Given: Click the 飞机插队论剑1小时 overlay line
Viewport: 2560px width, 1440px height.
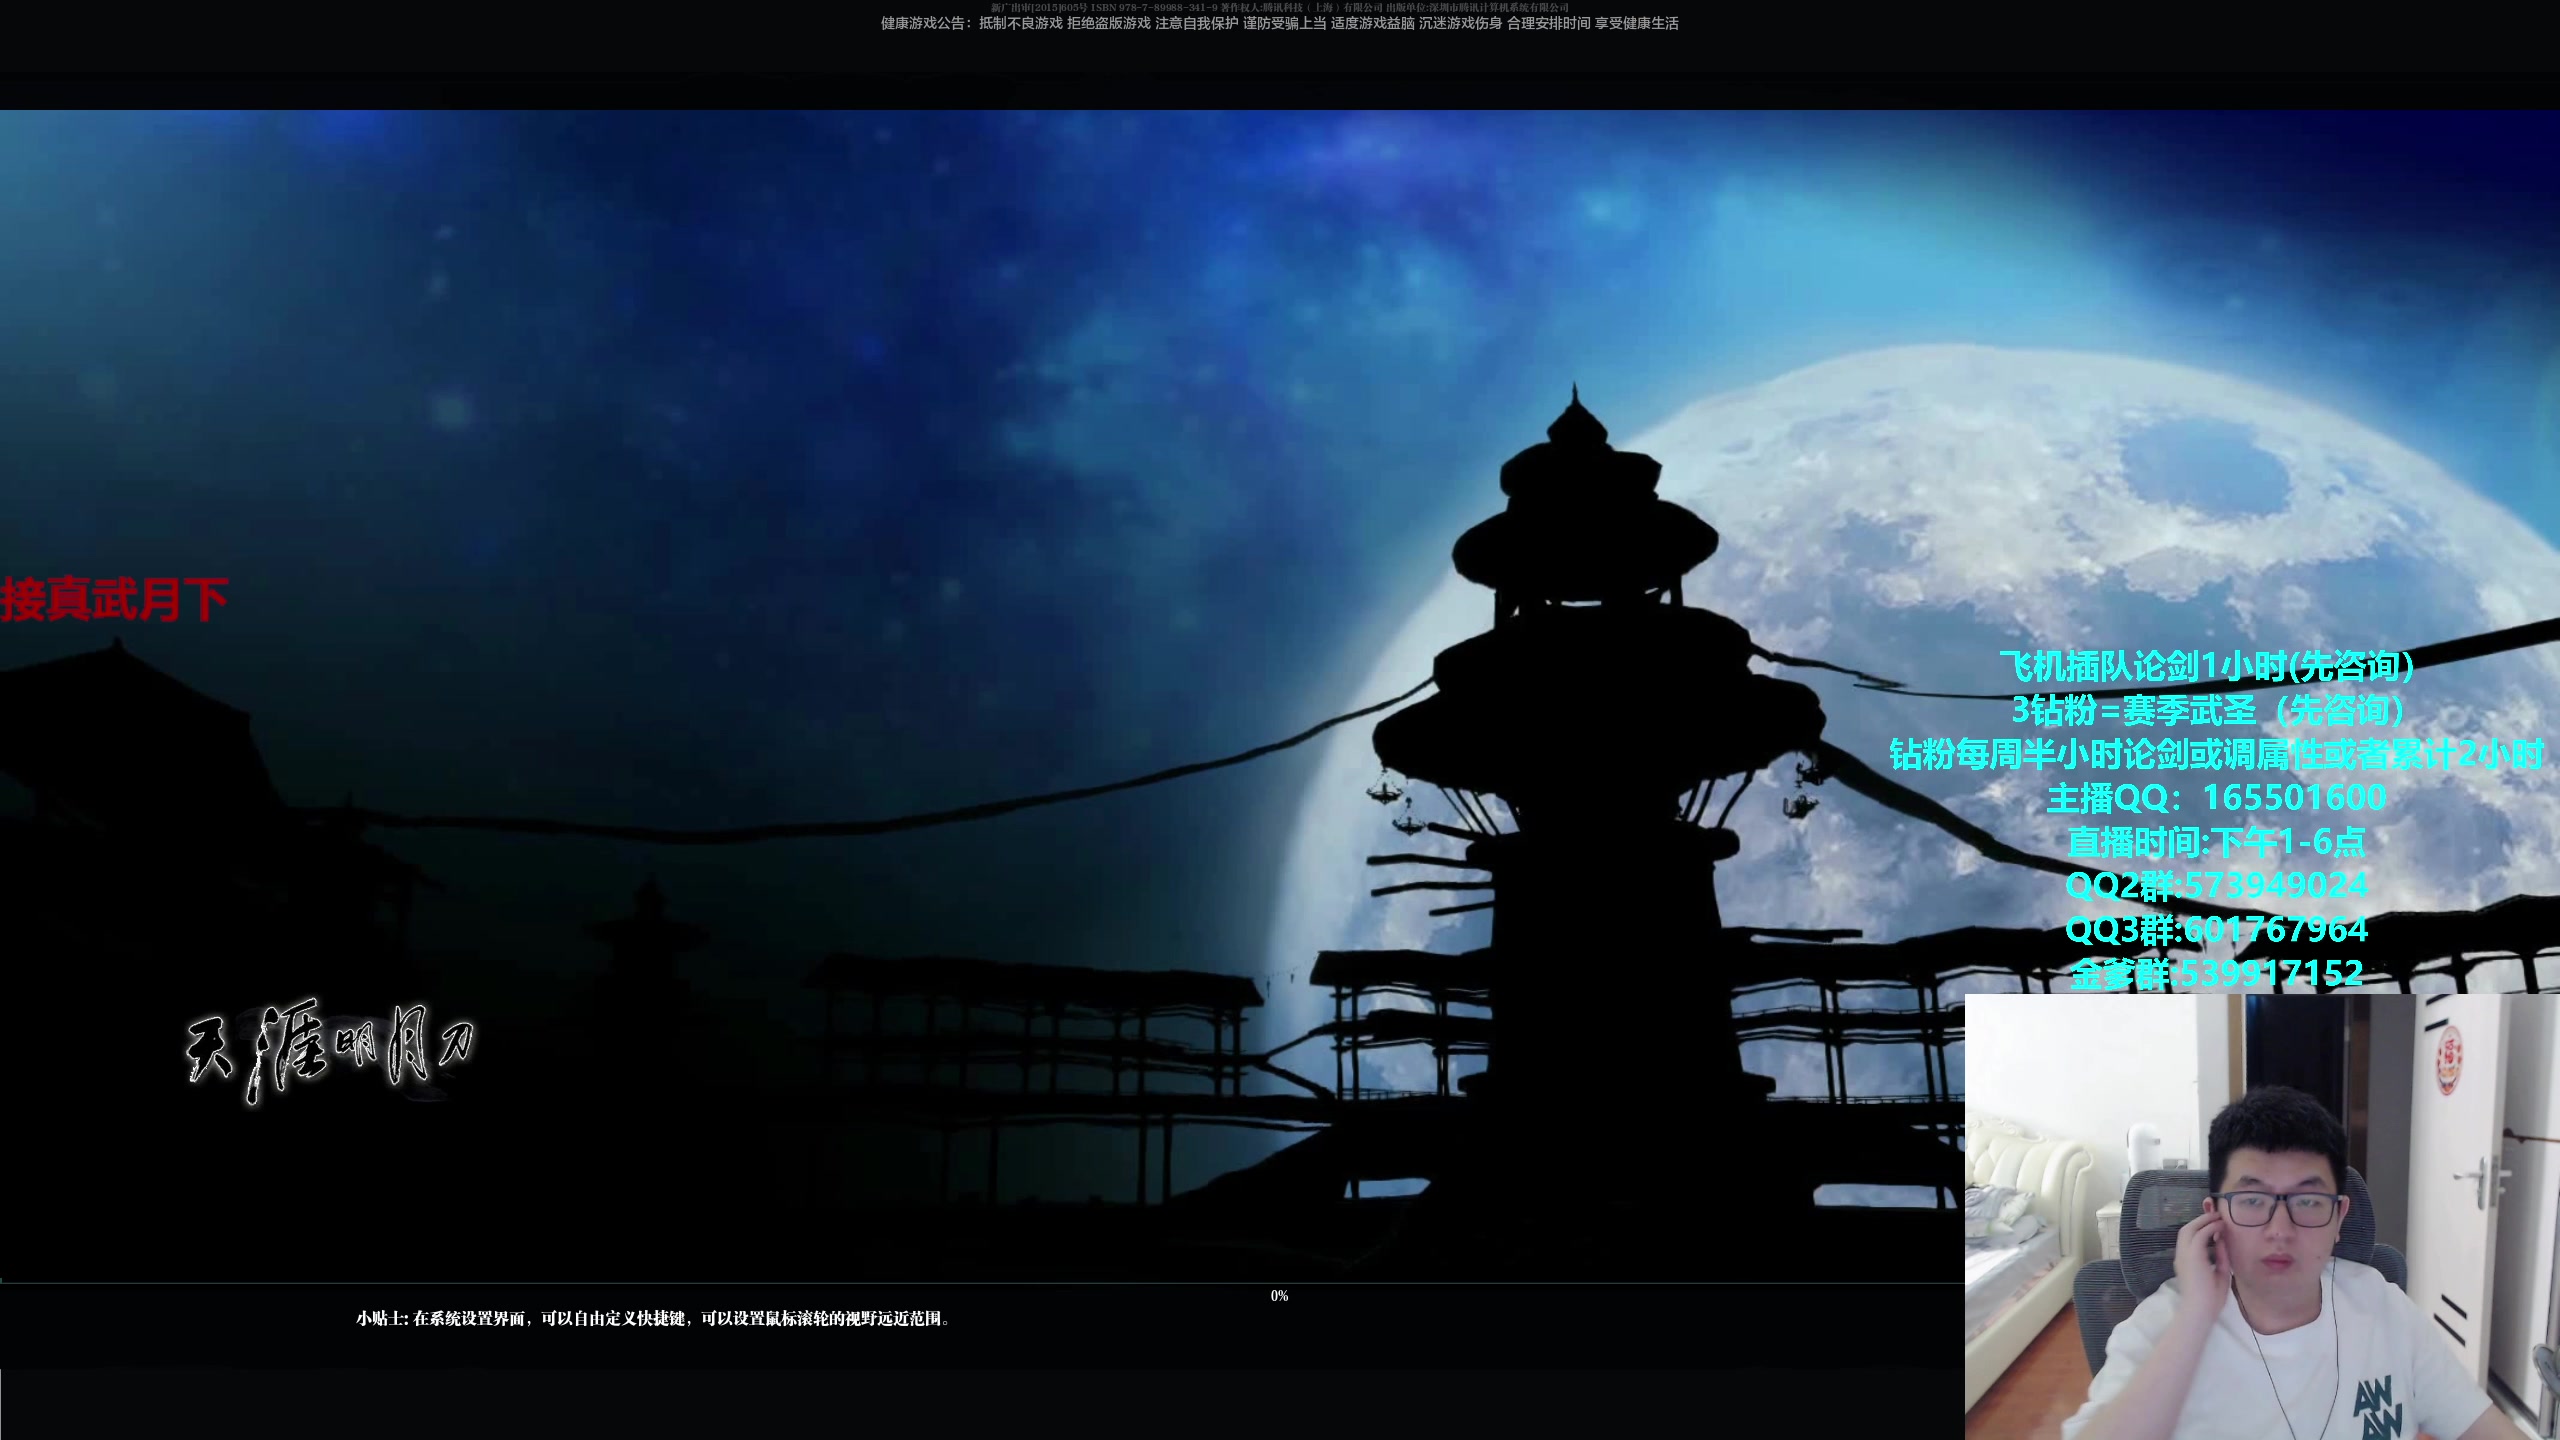Looking at the screenshot, I should pyautogui.click(x=2208, y=666).
